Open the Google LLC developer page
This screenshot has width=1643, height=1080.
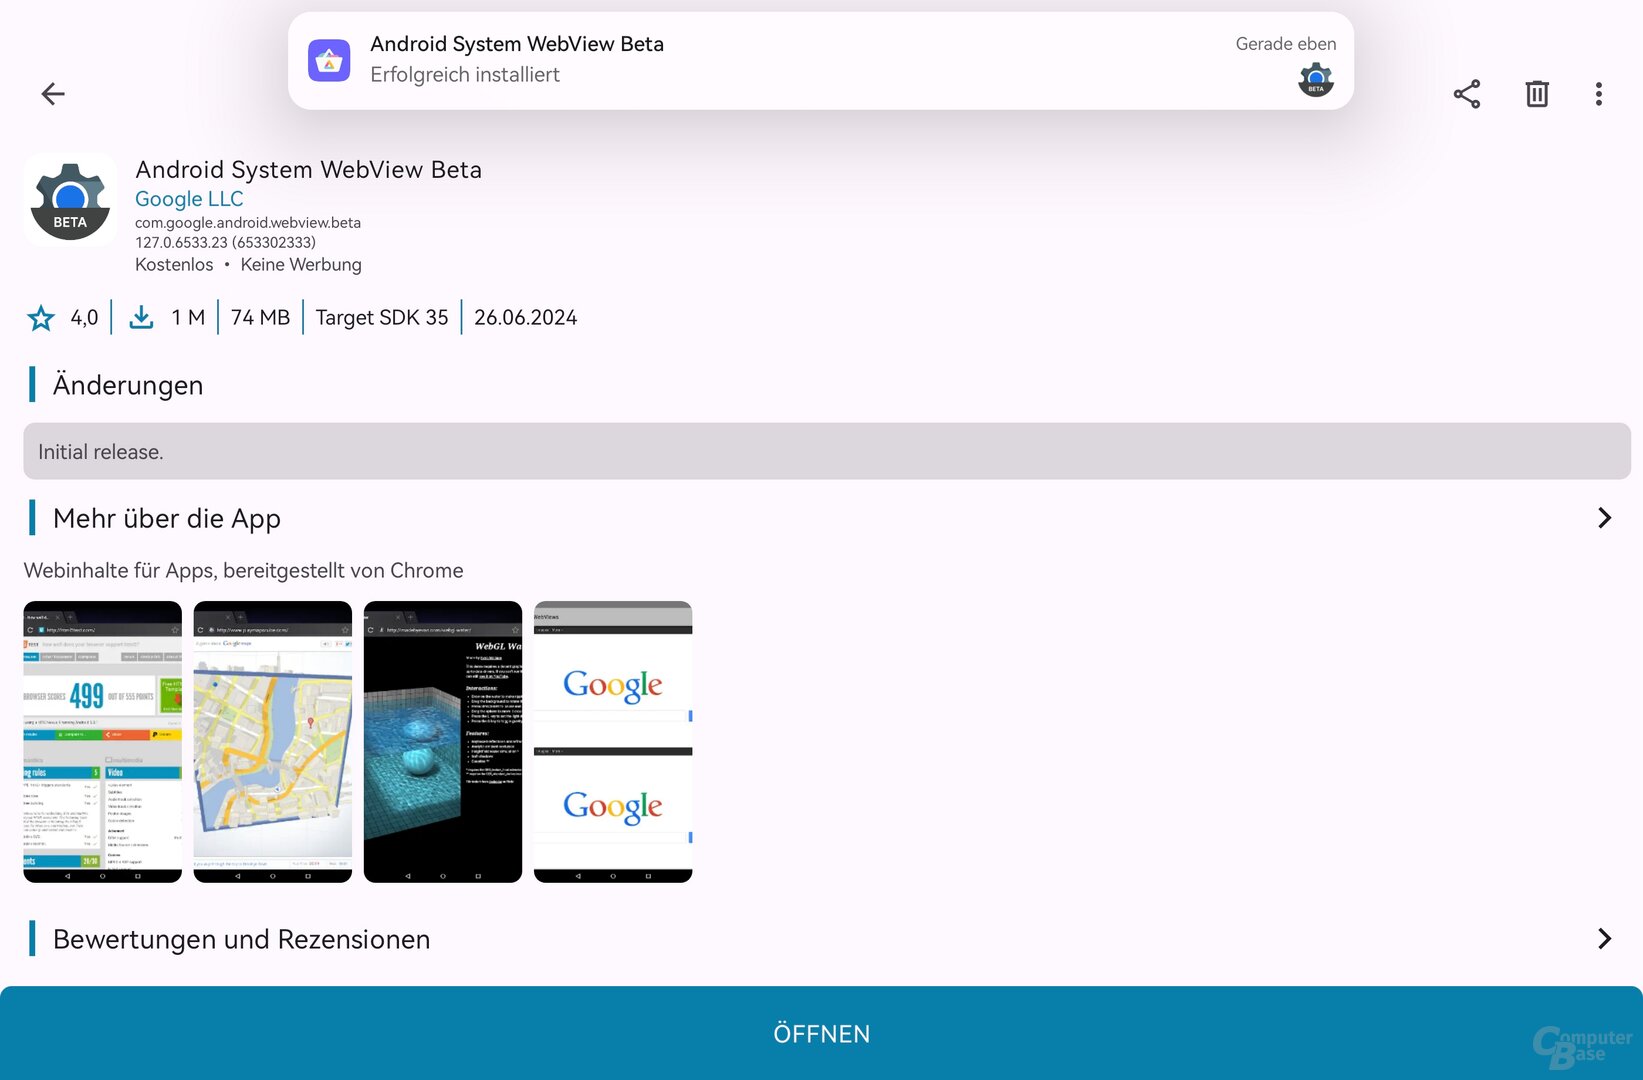(x=189, y=199)
